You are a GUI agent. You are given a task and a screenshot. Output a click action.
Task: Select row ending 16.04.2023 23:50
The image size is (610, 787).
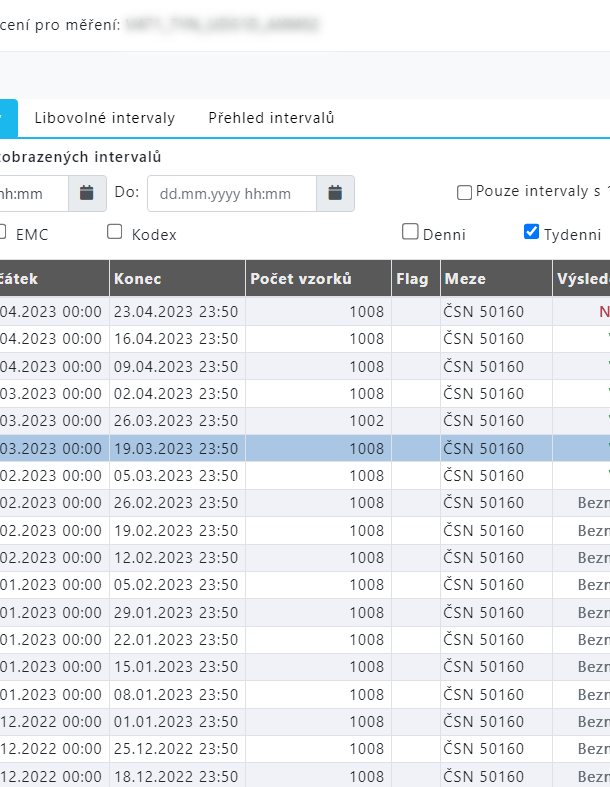click(305, 339)
